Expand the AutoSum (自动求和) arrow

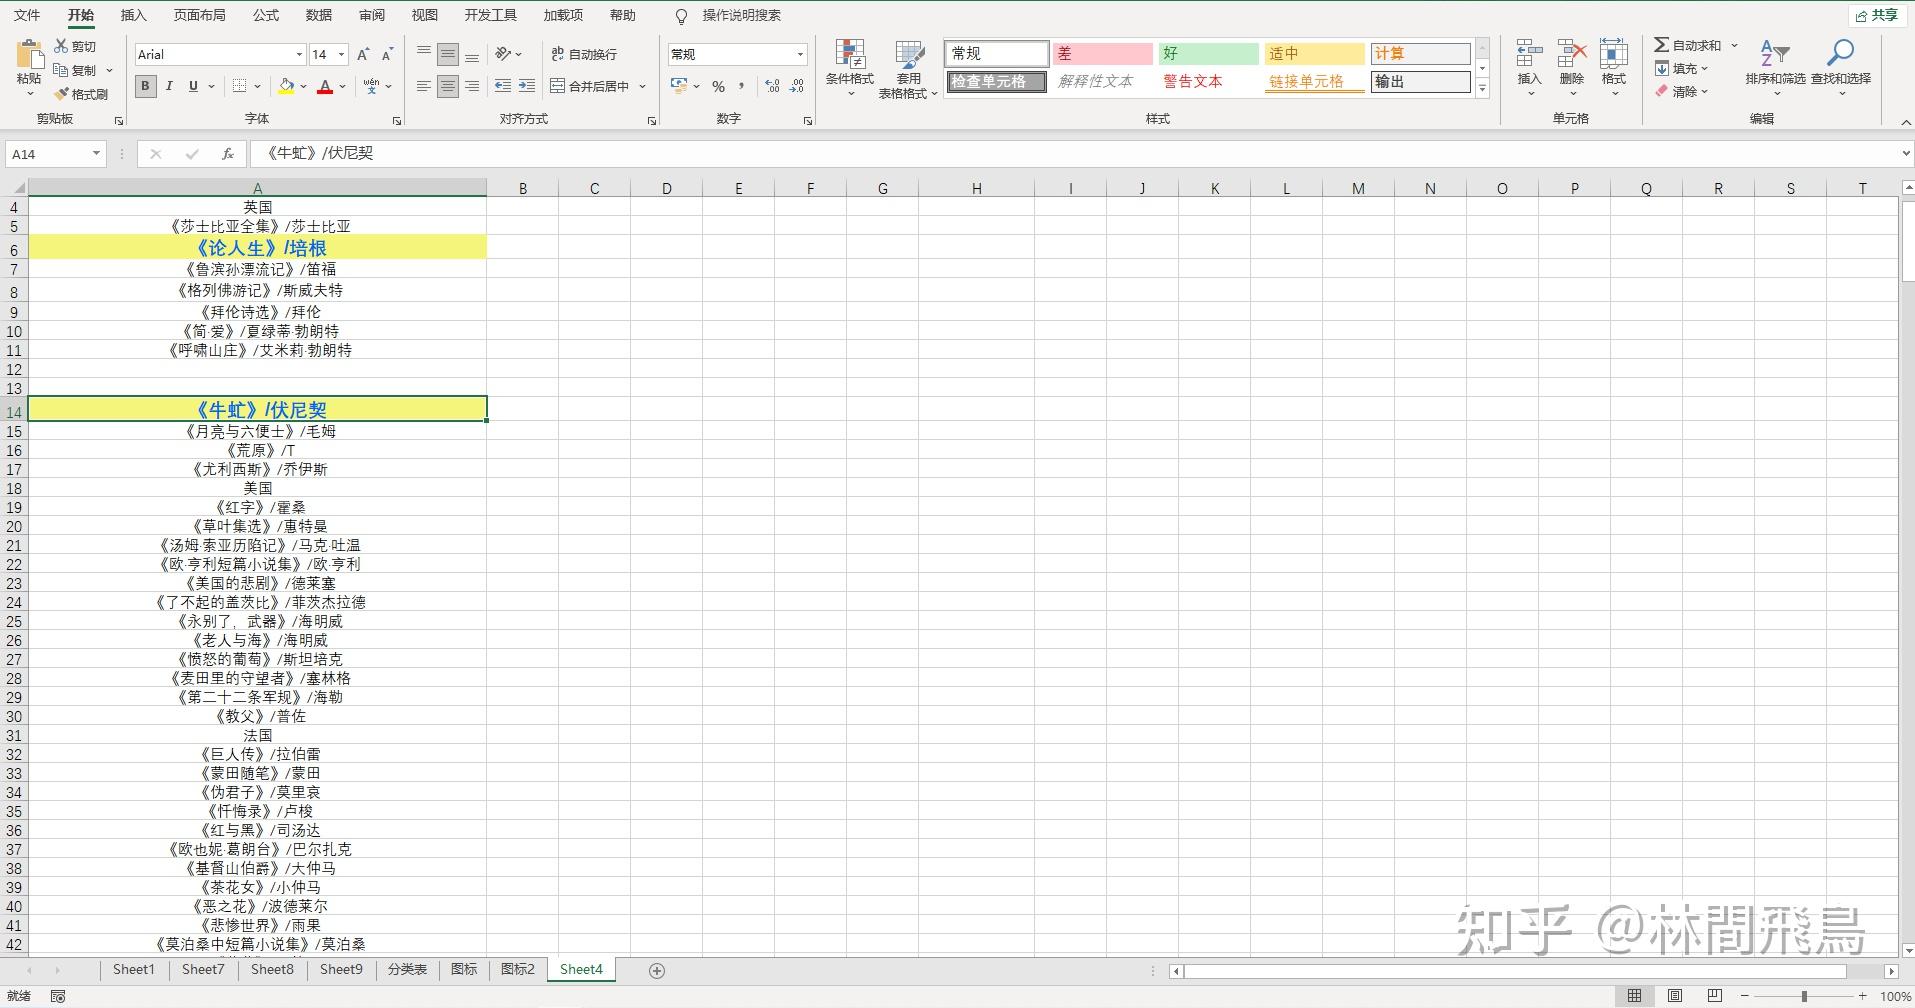point(1734,45)
